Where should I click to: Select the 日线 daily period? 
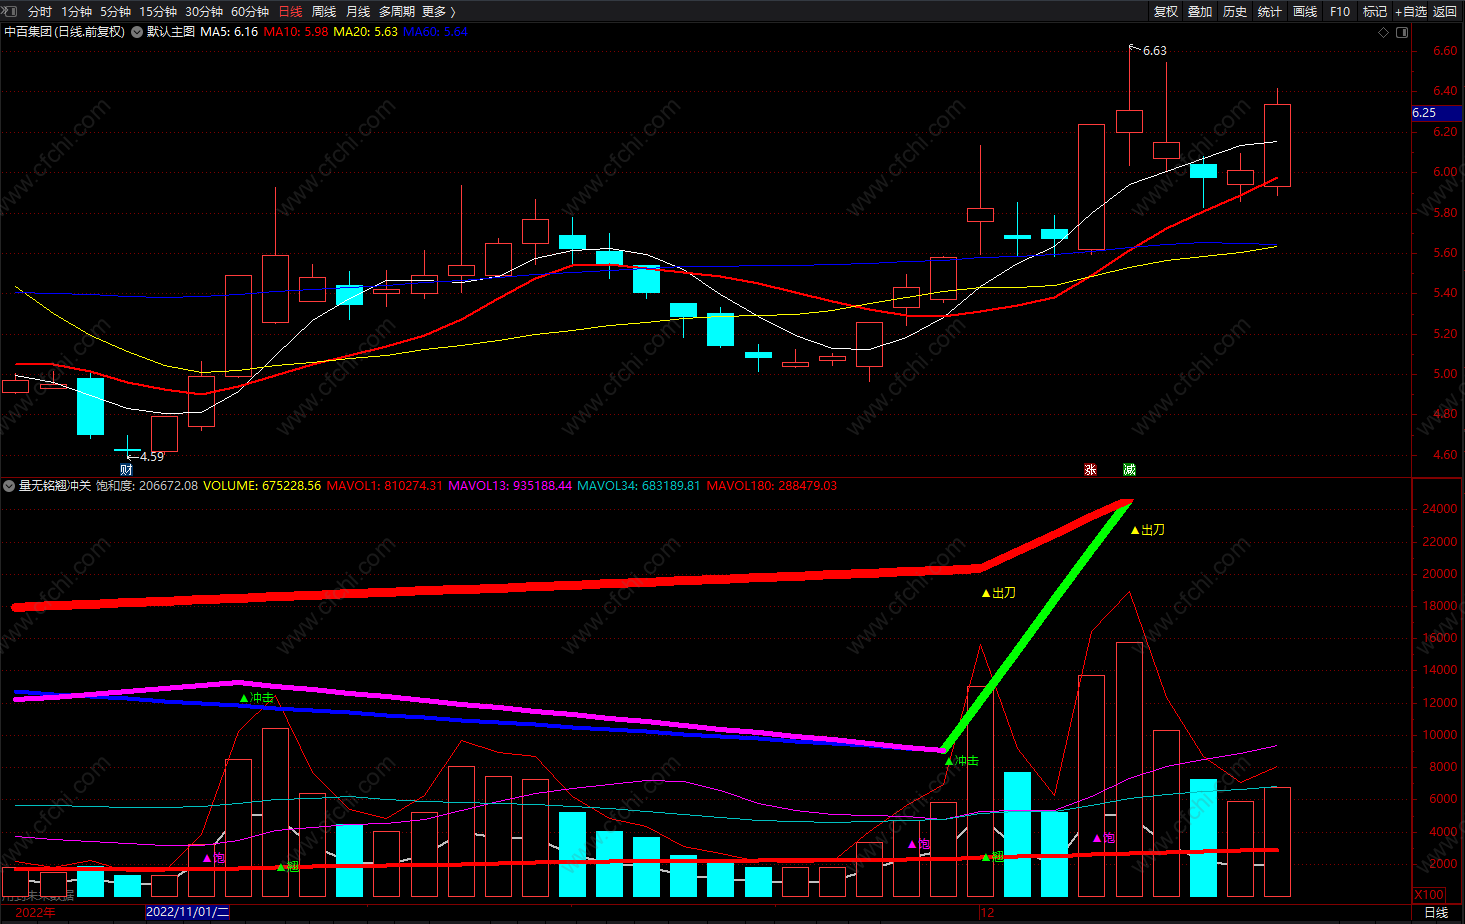point(290,11)
